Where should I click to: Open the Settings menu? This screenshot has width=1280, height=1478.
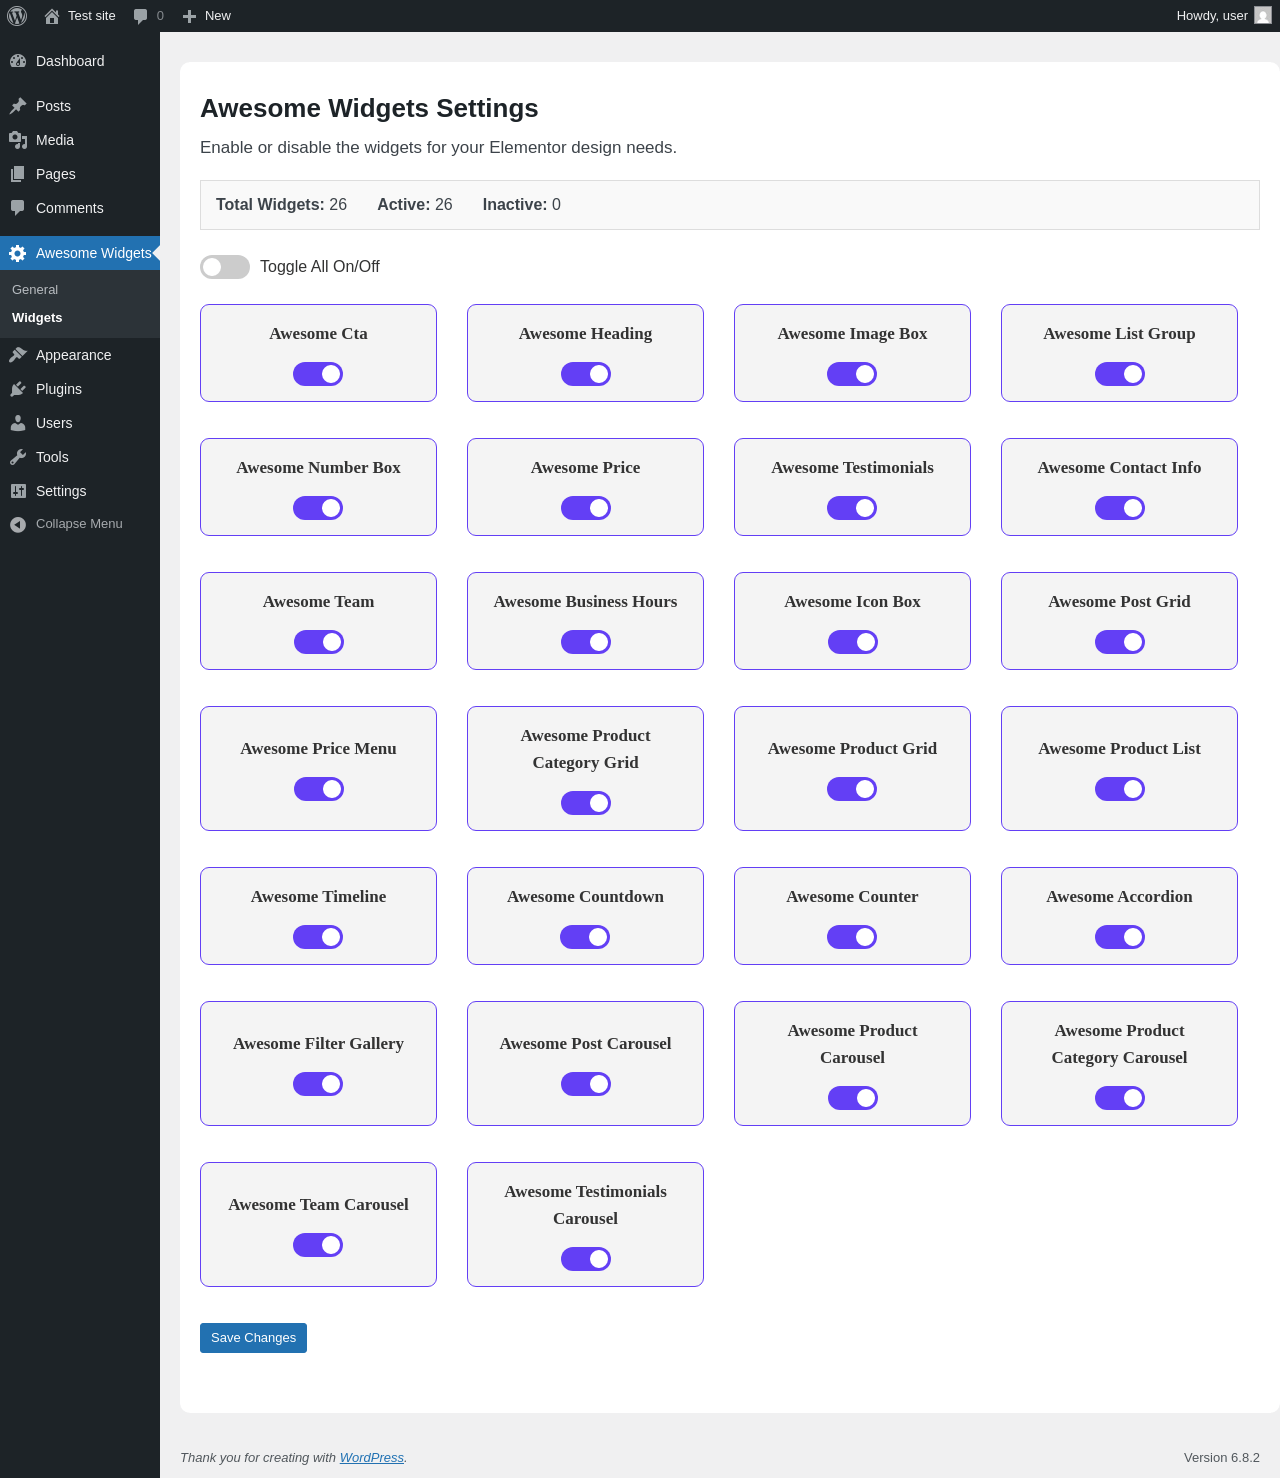tap(80, 491)
